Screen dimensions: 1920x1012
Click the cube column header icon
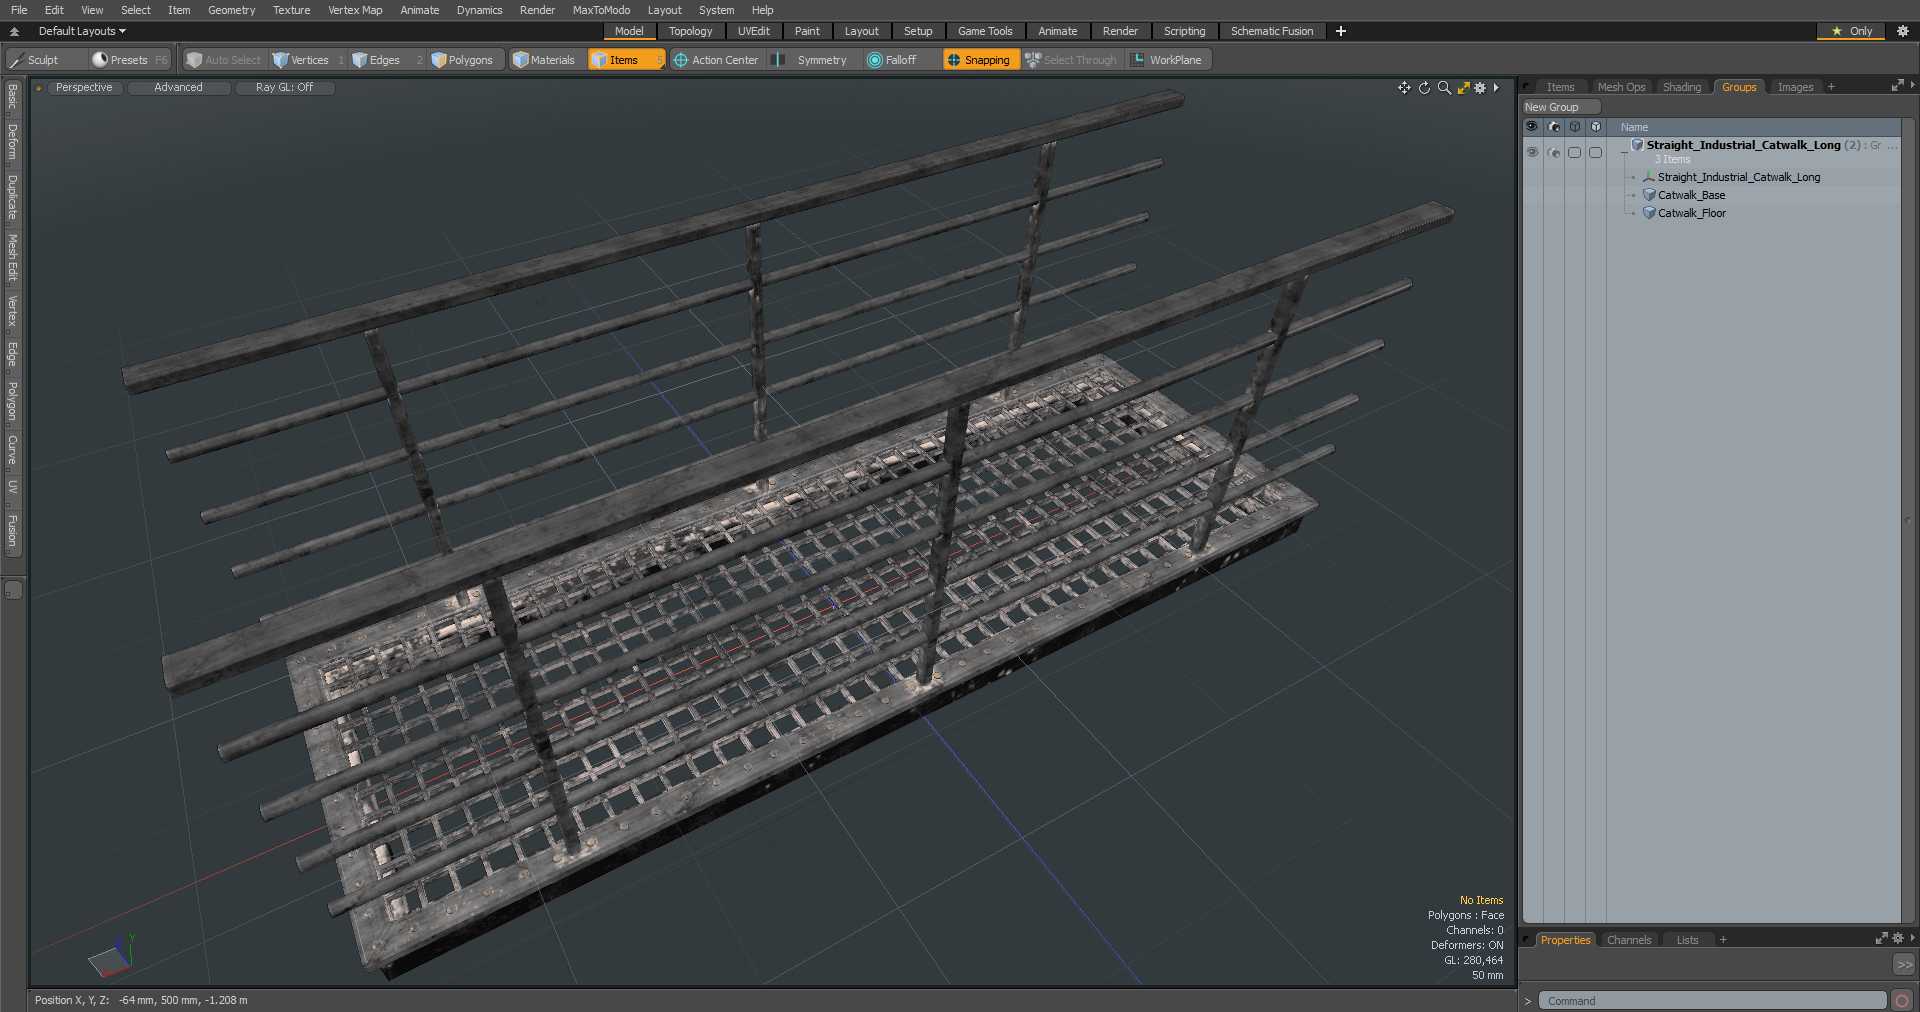[x=1596, y=127]
